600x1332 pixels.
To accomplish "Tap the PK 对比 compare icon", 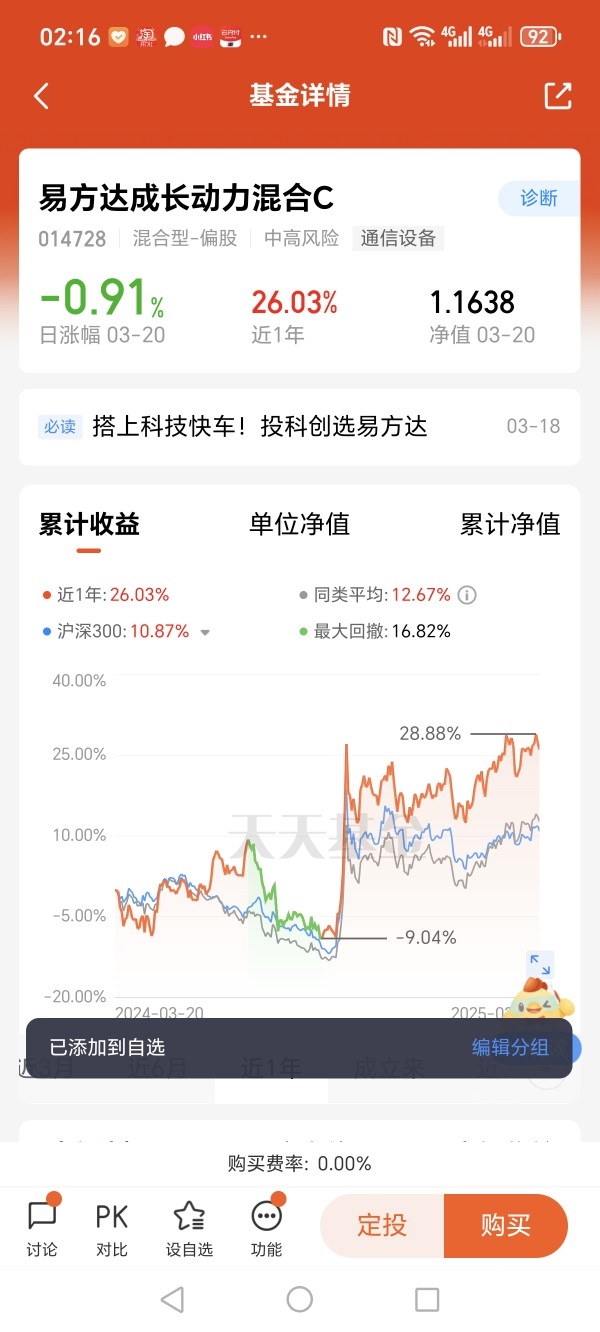I will [112, 1227].
